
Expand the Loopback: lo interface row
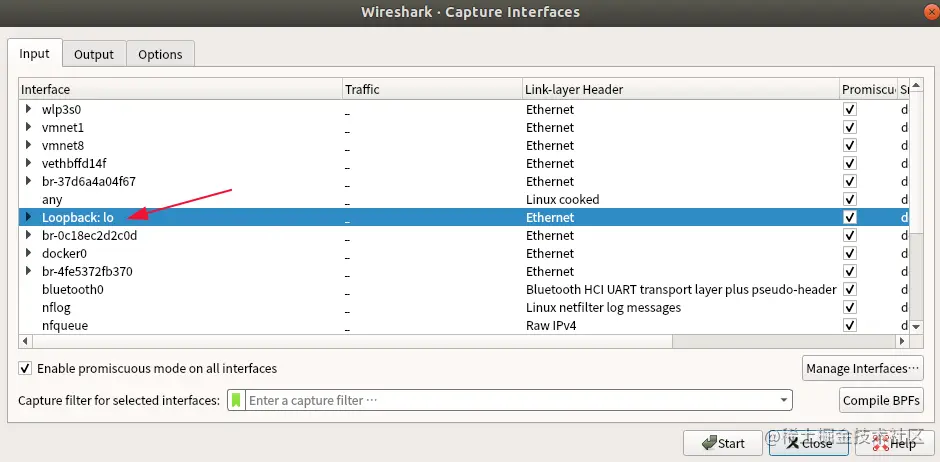(28, 217)
